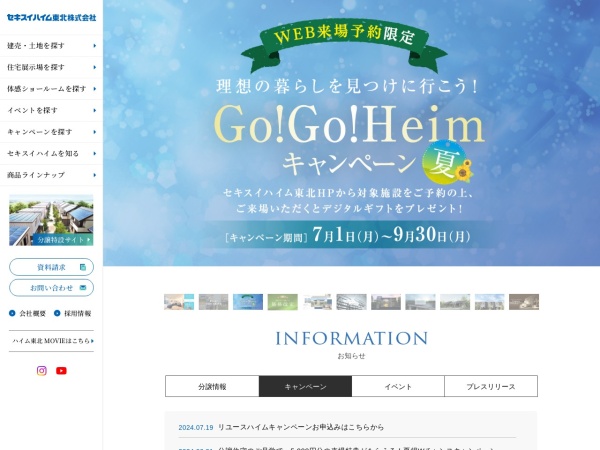Click the envelope icon beside お問い合わせ
Viewport: 600px width, 450px height.
pos(83,288)
